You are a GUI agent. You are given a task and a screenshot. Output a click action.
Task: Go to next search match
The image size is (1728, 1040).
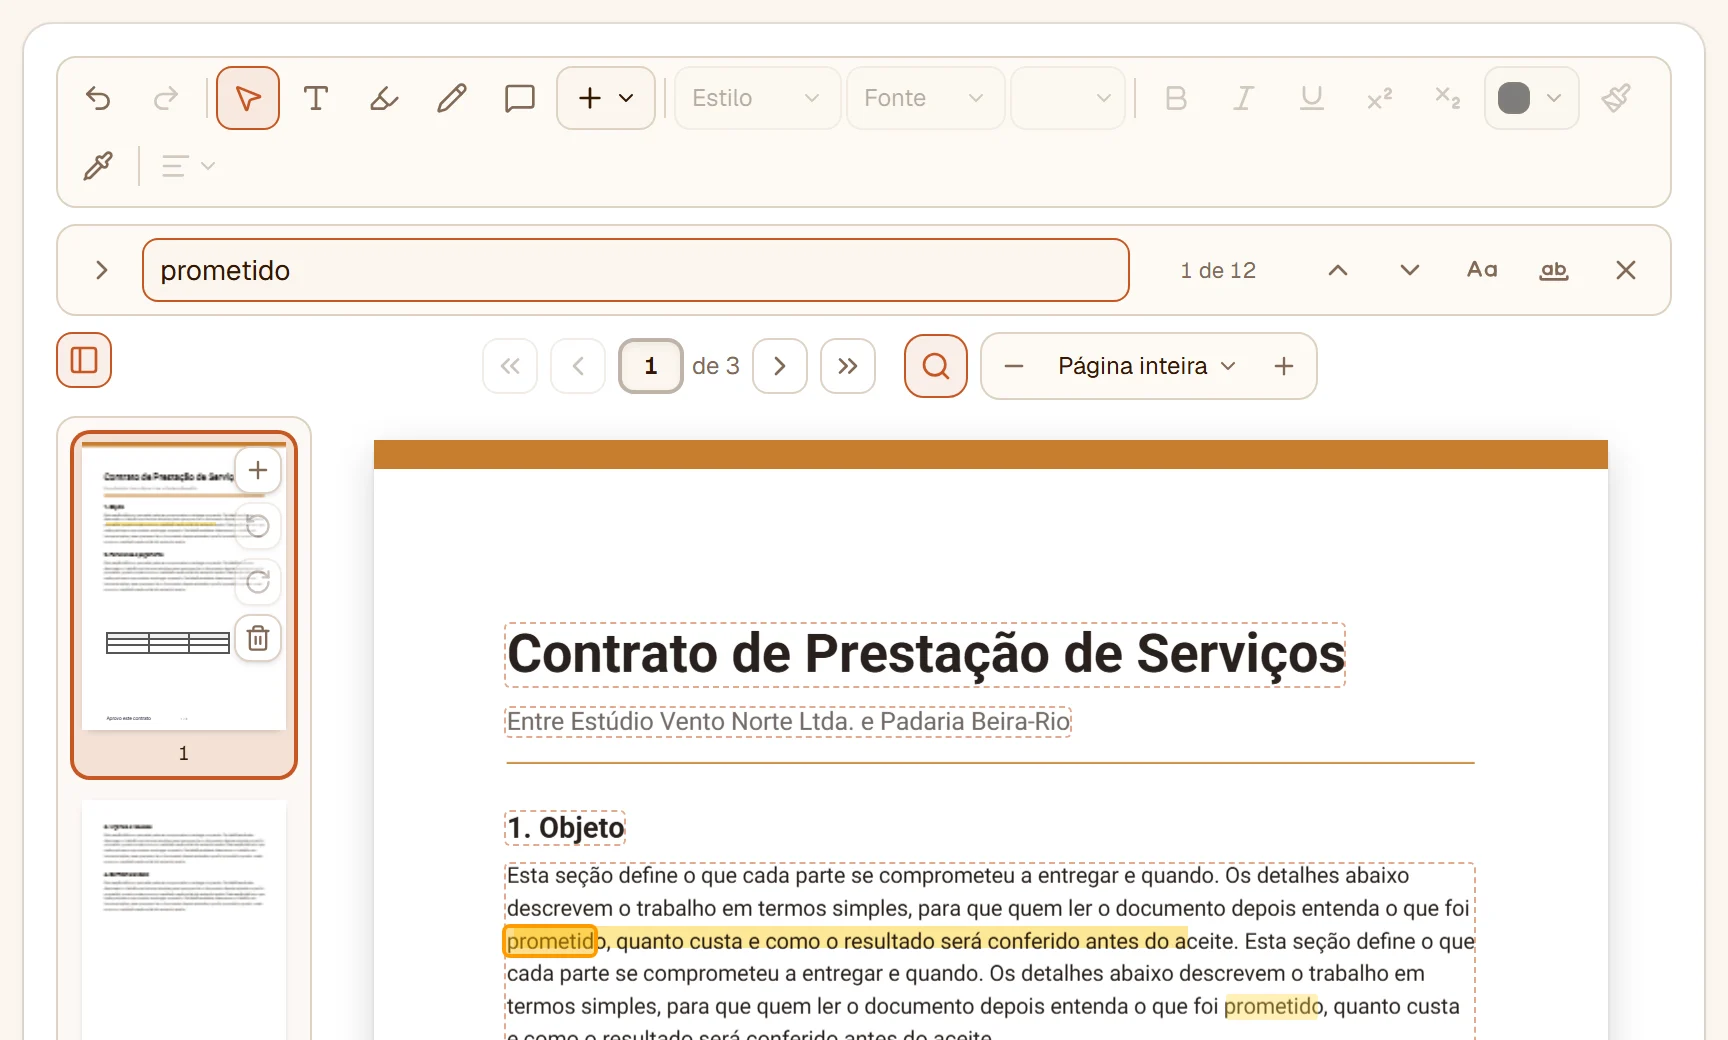(1410, 270)
